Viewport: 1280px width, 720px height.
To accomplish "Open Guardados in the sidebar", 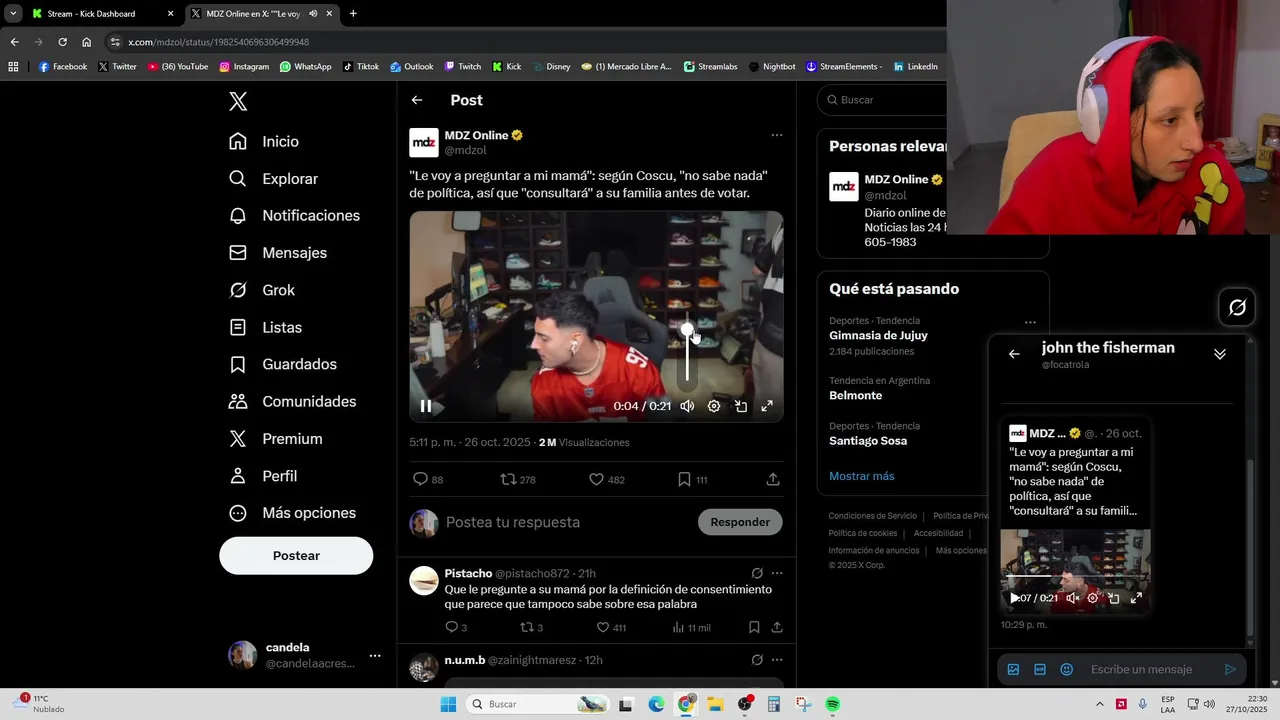I will pyautogui.click(x=283, y=364).
